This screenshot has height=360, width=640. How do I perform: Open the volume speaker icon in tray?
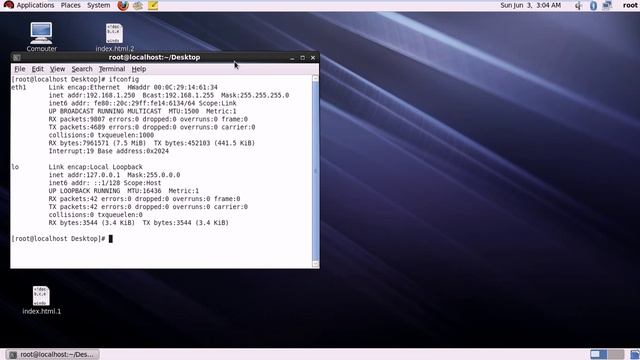[x=578, y=6]
